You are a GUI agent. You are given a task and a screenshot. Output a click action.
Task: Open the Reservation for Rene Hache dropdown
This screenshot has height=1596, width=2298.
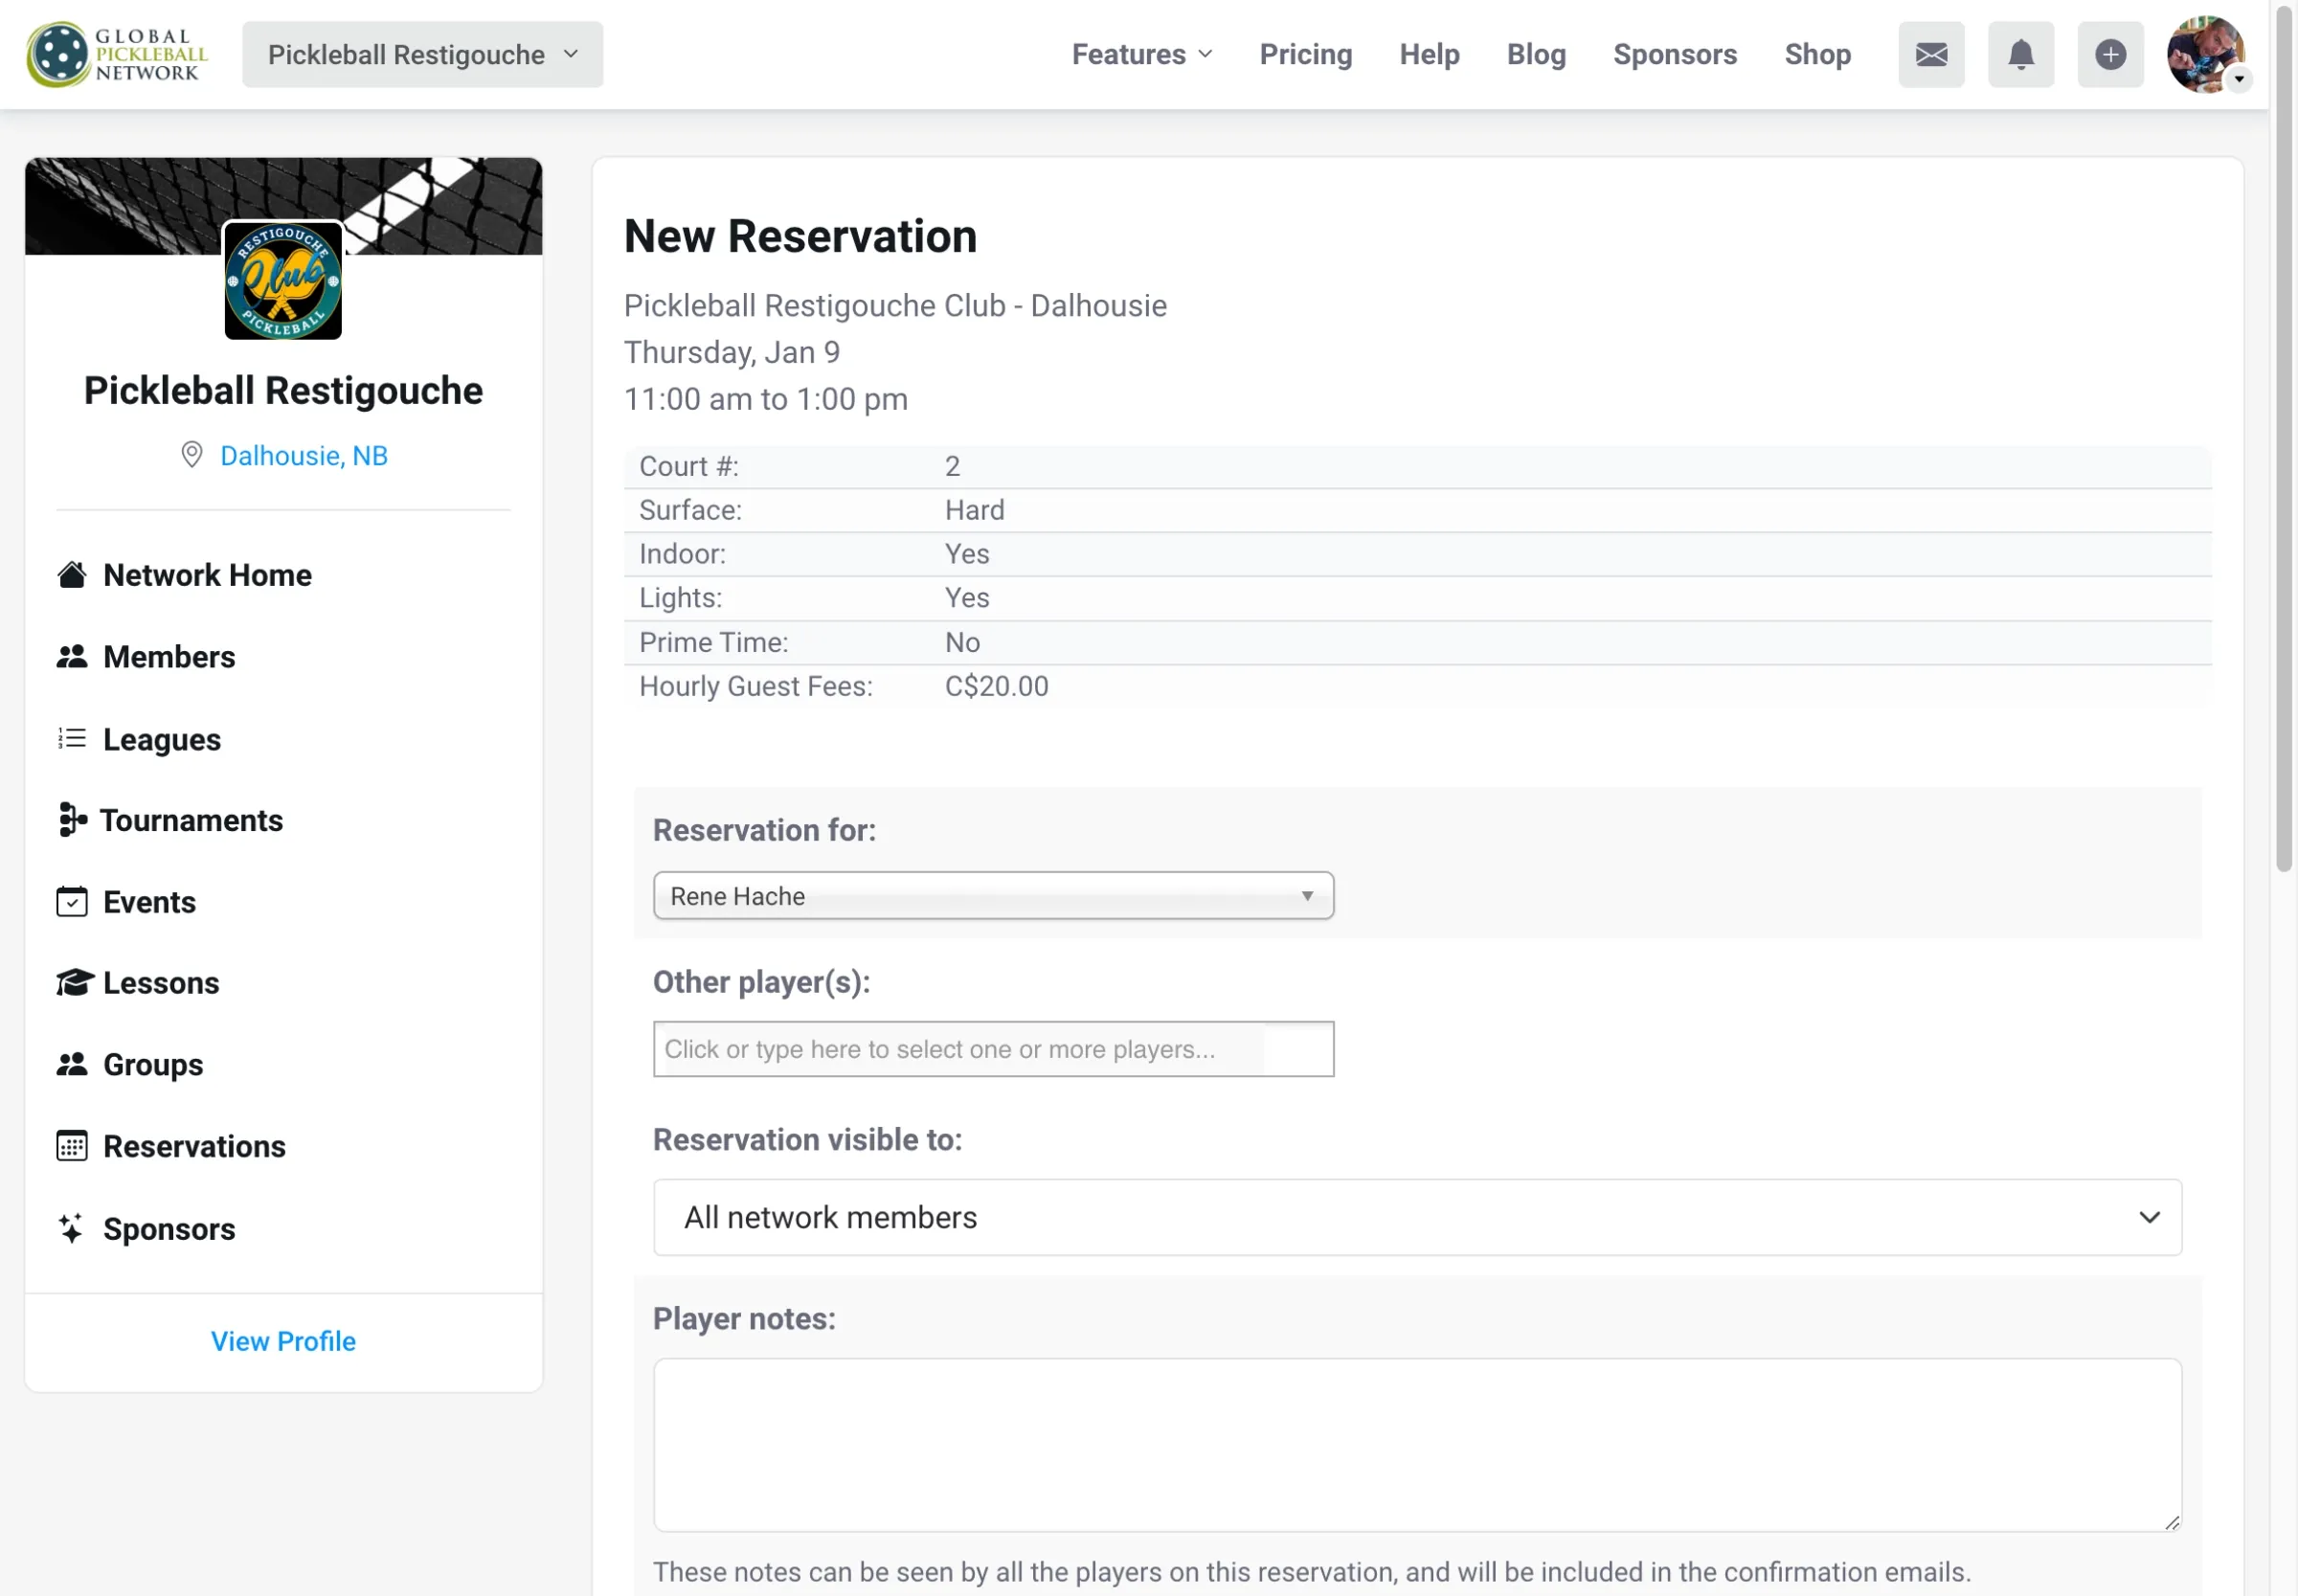click(992, 896)
